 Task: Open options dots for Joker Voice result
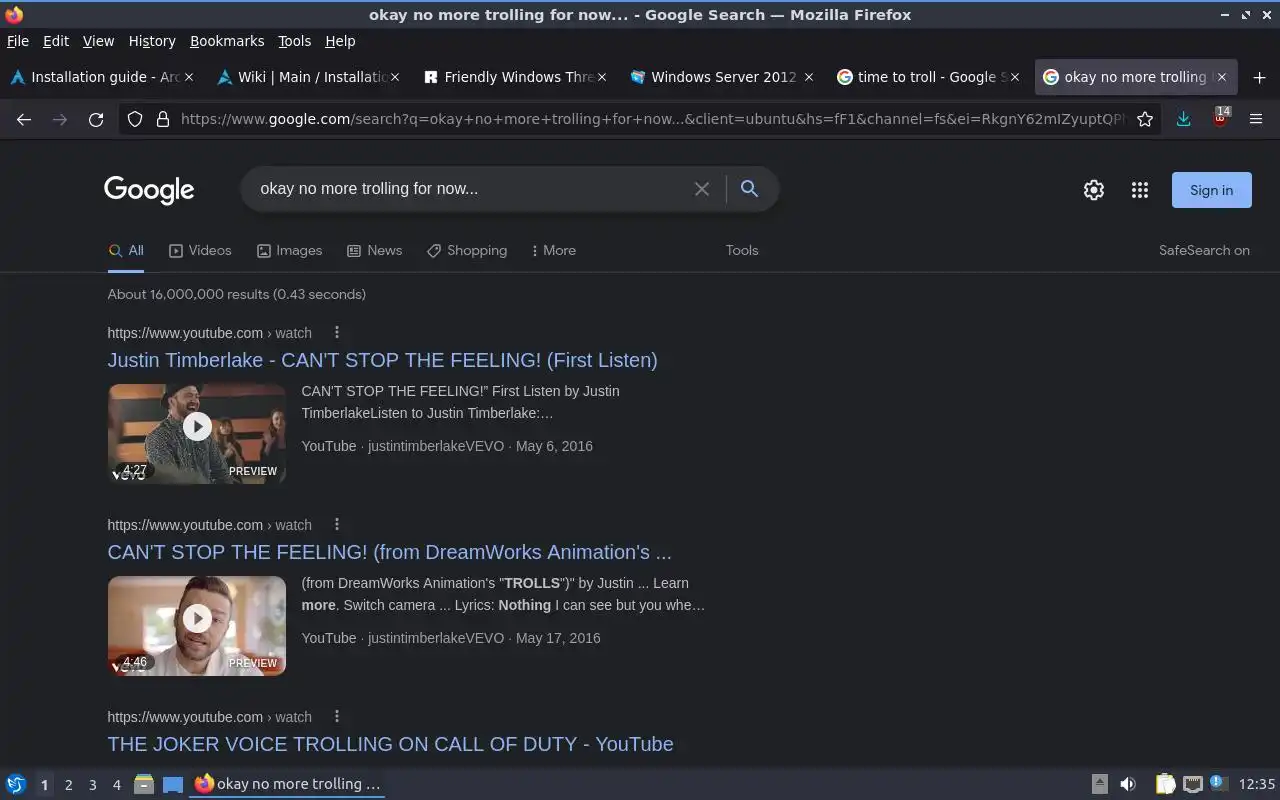coord(337,716)
